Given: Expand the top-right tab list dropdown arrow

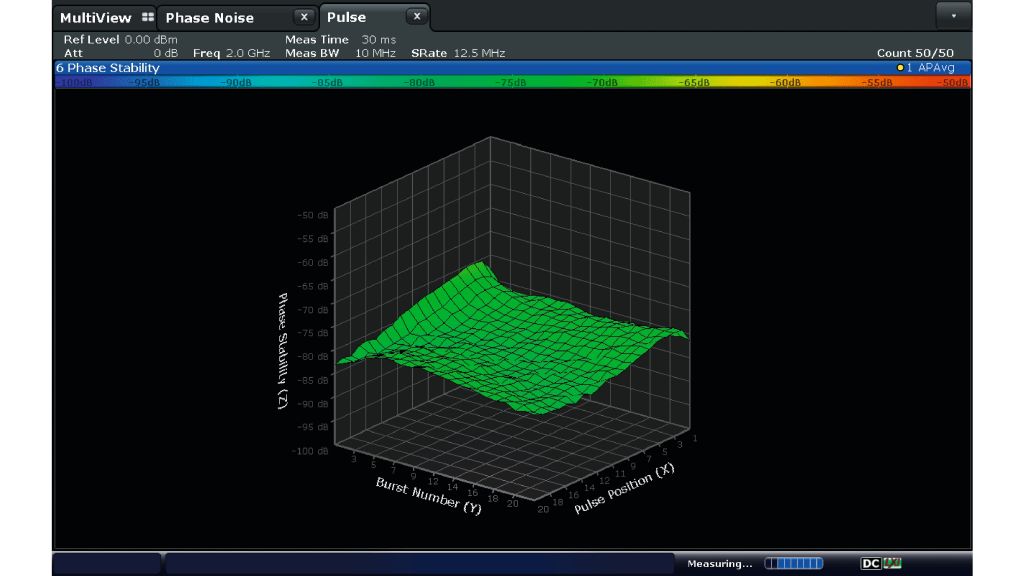Looking at the screenshot, I should pos(953,17).
